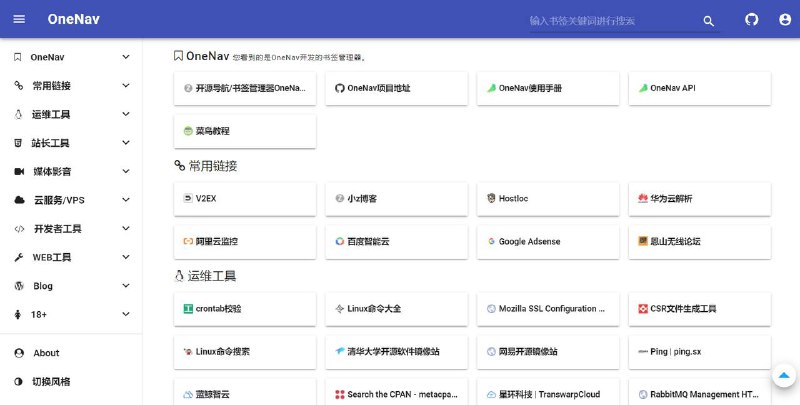
Task: Click the 媒体影音 camera icon in sidebar
Action: coord(19,171)
